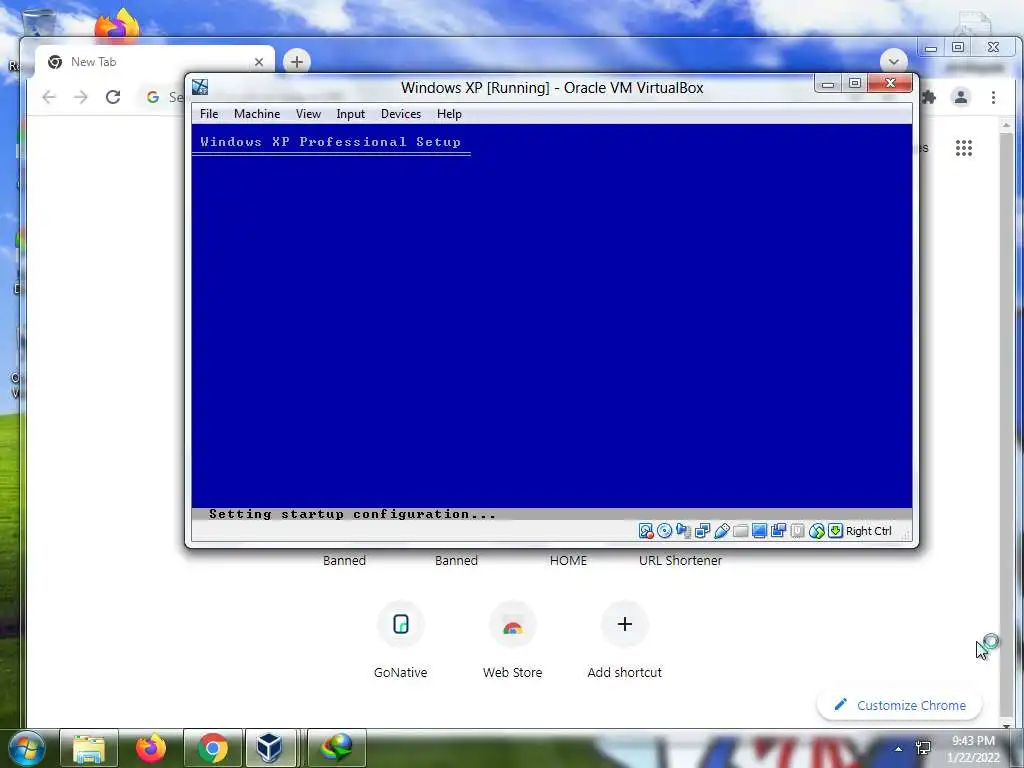
Task: Open the HOME shortcut on Chrome new tab
Action: pos(568,560)
